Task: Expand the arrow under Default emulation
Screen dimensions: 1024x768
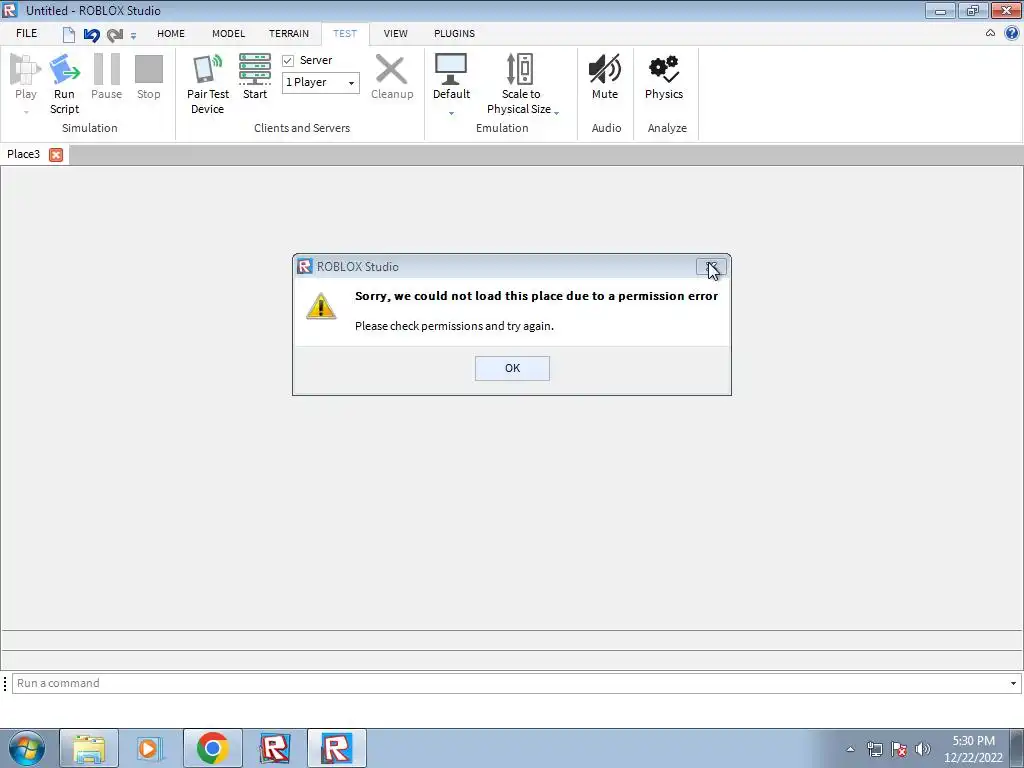Action: coord(451,114)
